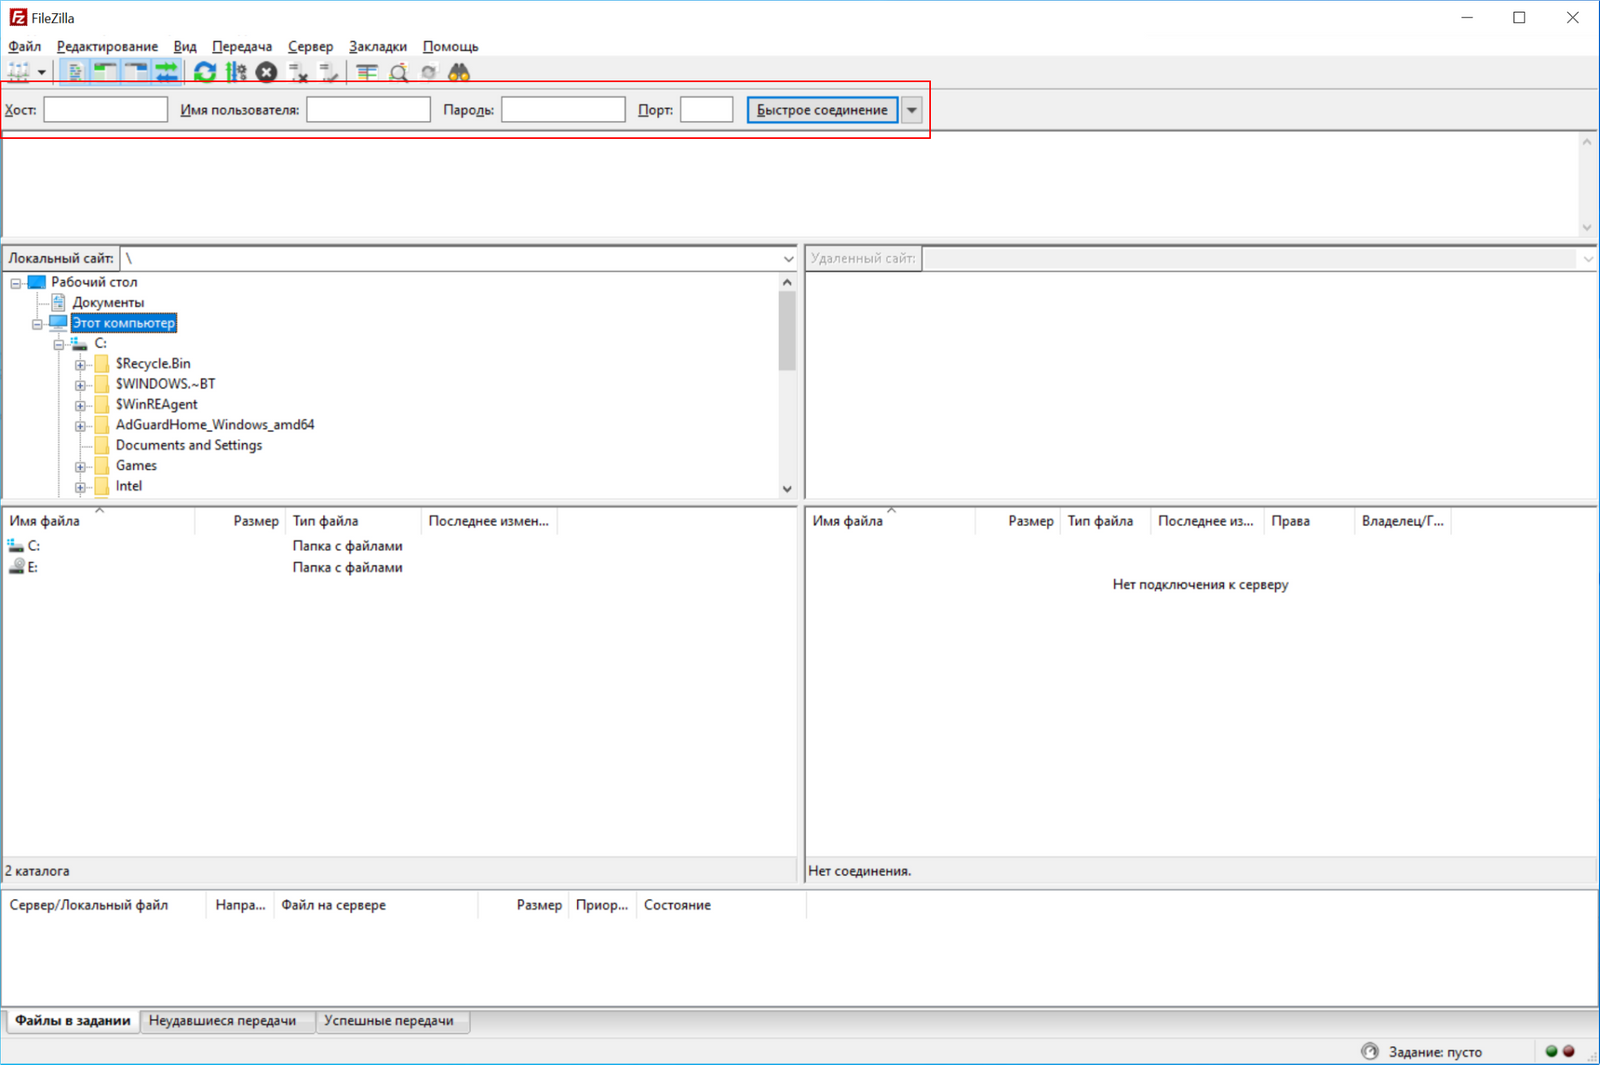Collapse the Этот компьютер tree node
The width and height of the screenshot is (1600, 1065).
click(x=37, y=324)
